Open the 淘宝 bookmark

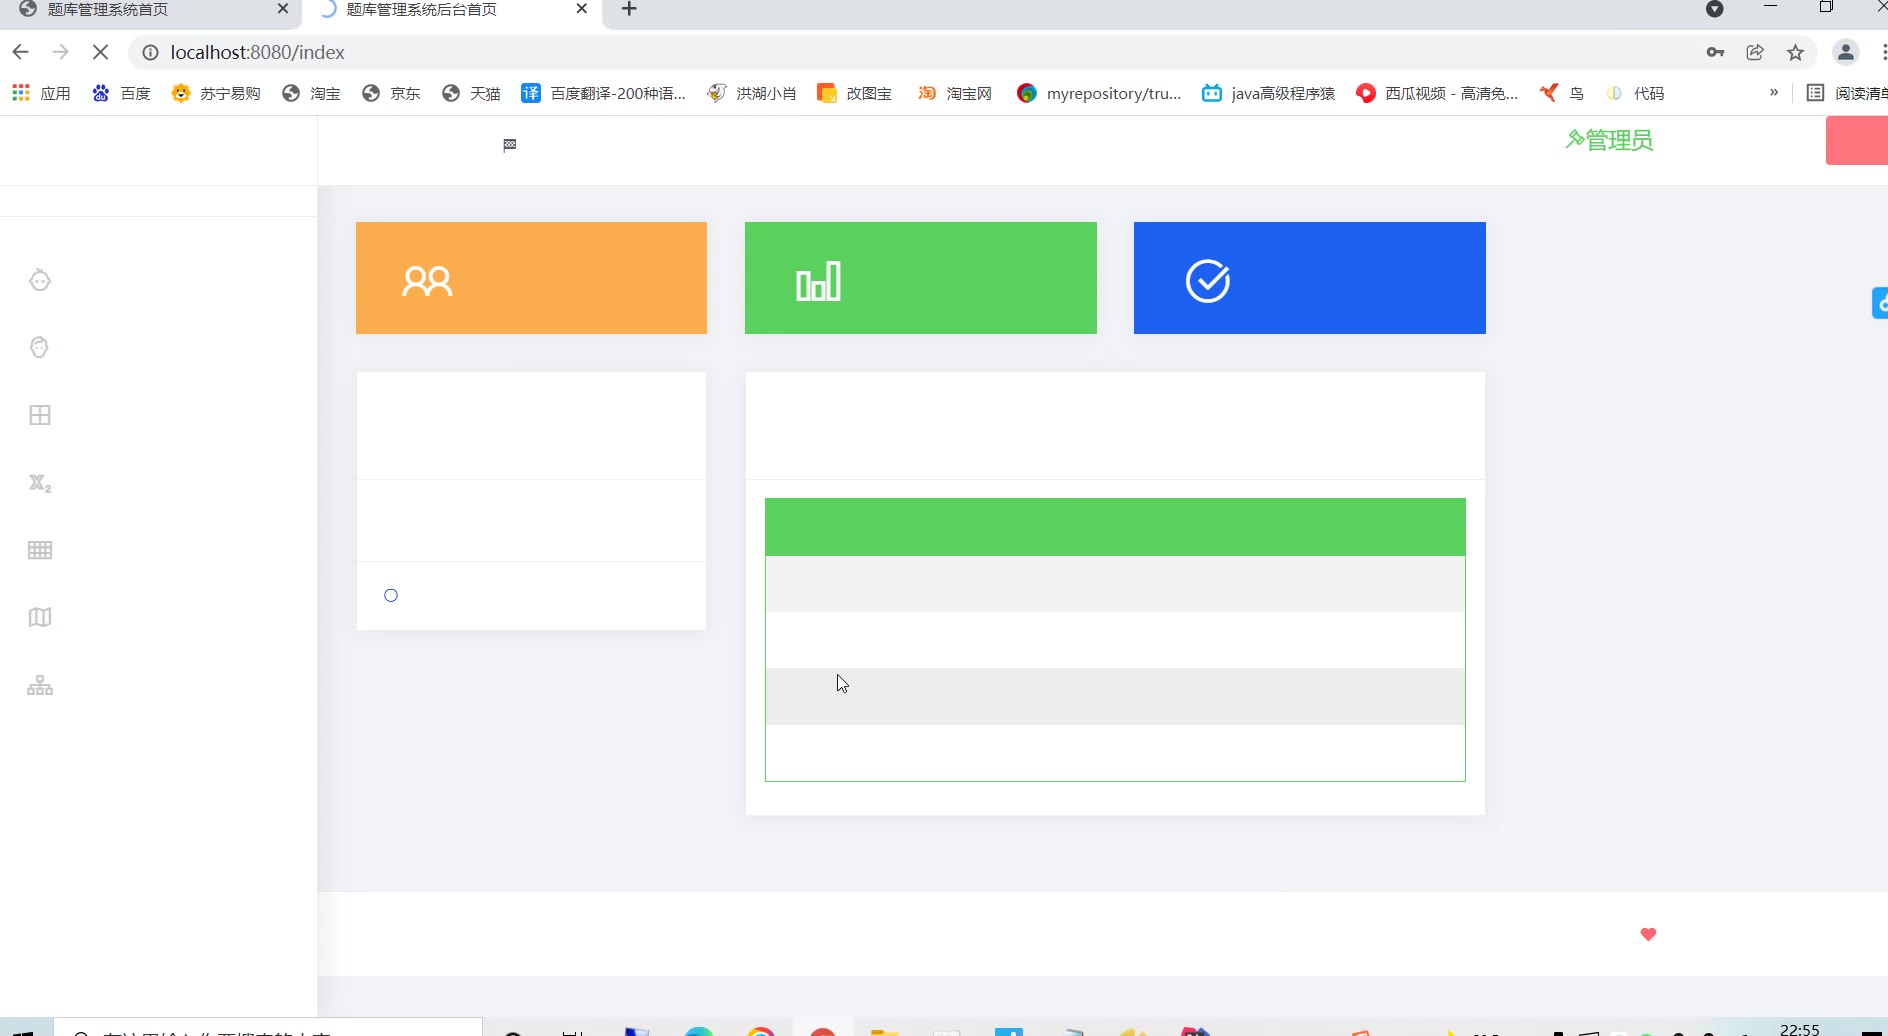[311, 93]
